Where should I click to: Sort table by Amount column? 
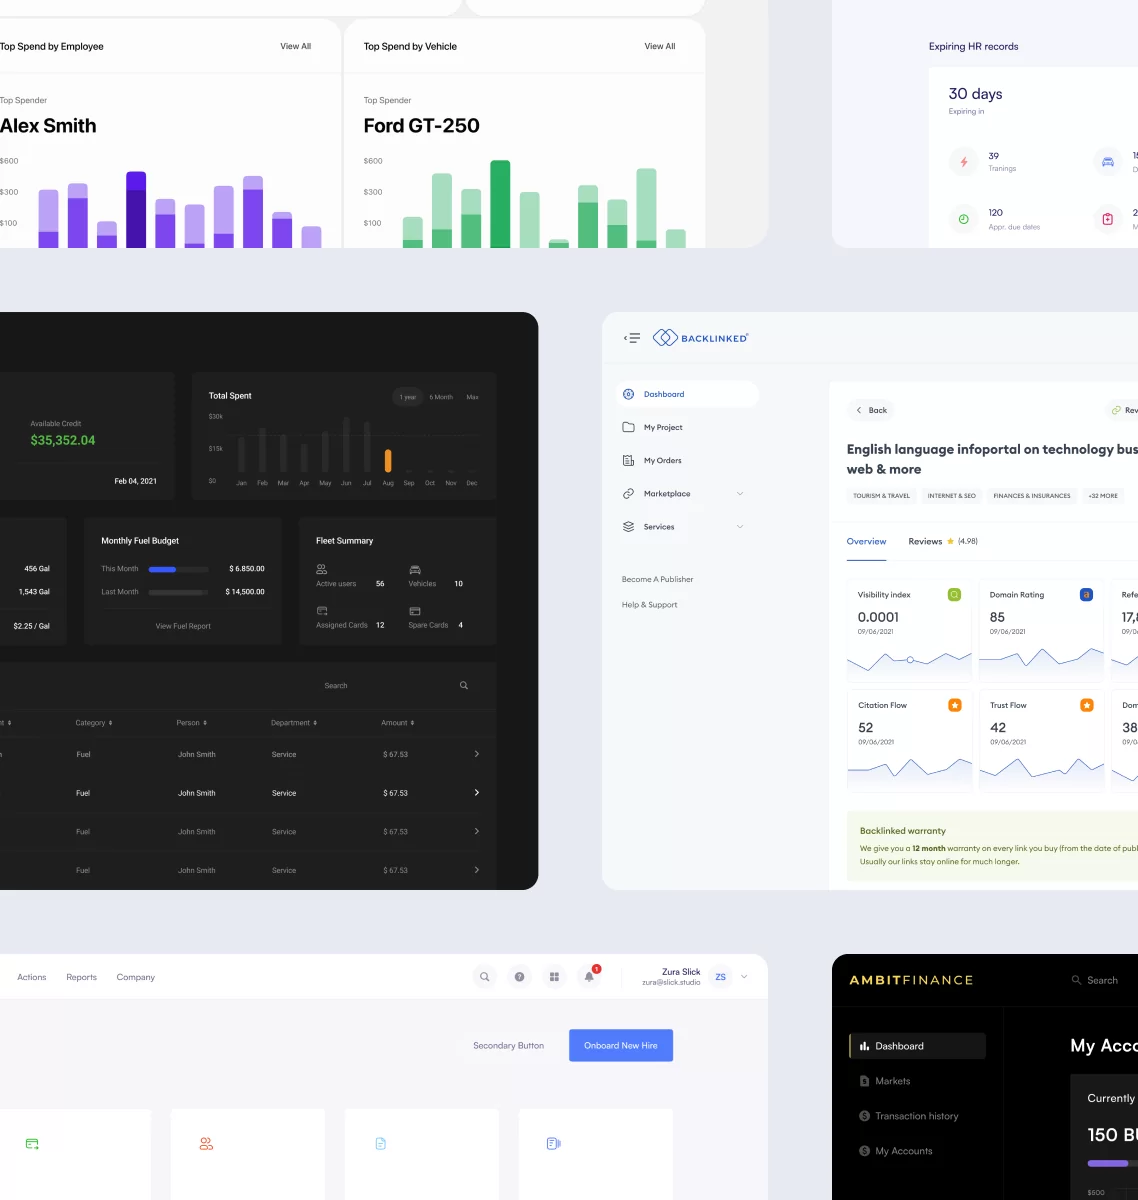397,723
